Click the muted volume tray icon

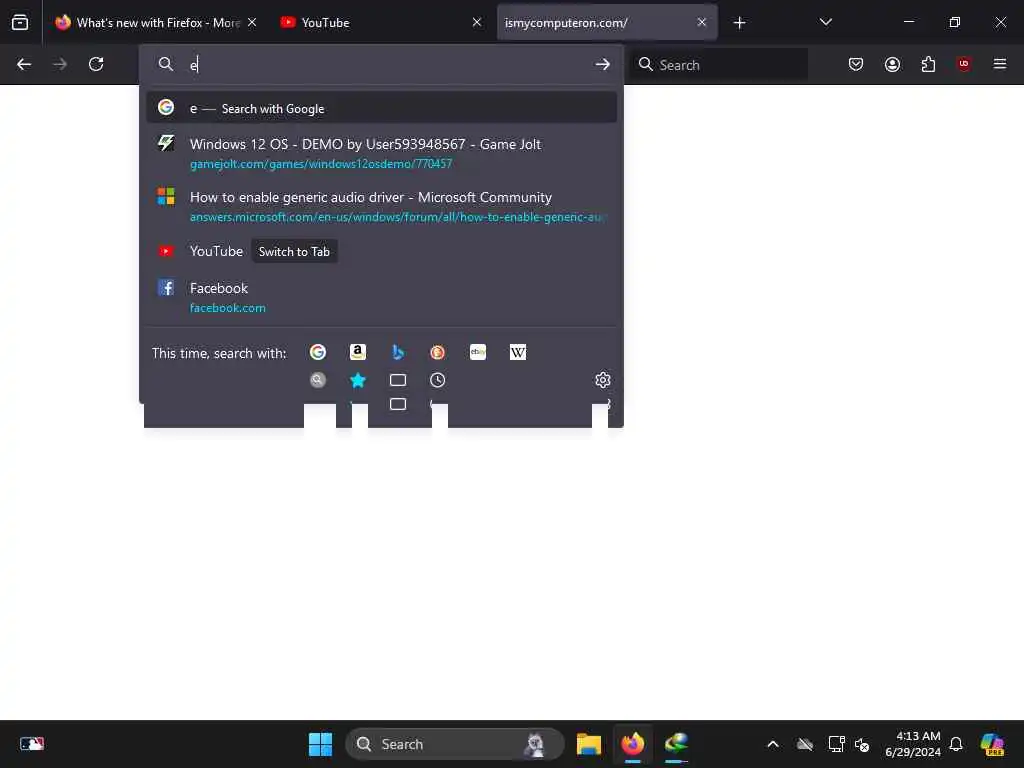point(862,744)
